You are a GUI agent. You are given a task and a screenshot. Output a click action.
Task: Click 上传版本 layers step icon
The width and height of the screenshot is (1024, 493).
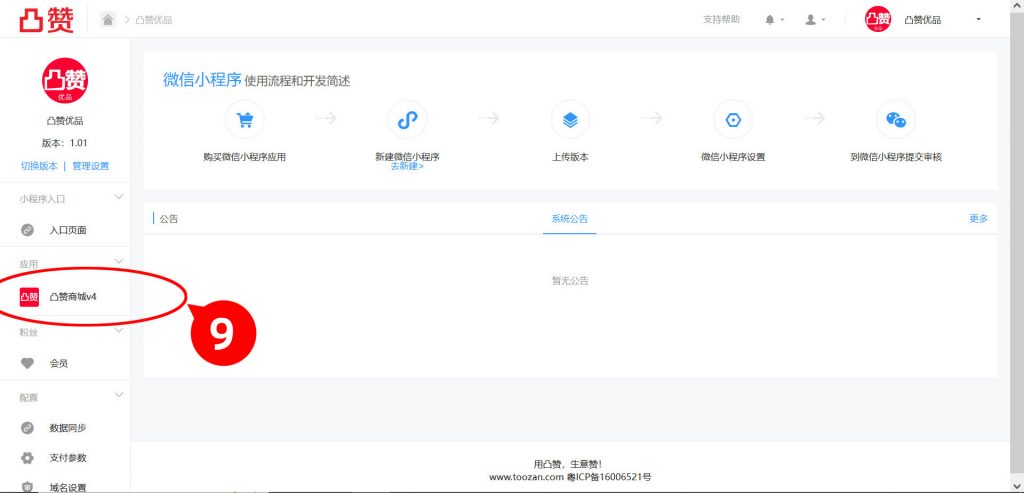(x=570, y=119)
